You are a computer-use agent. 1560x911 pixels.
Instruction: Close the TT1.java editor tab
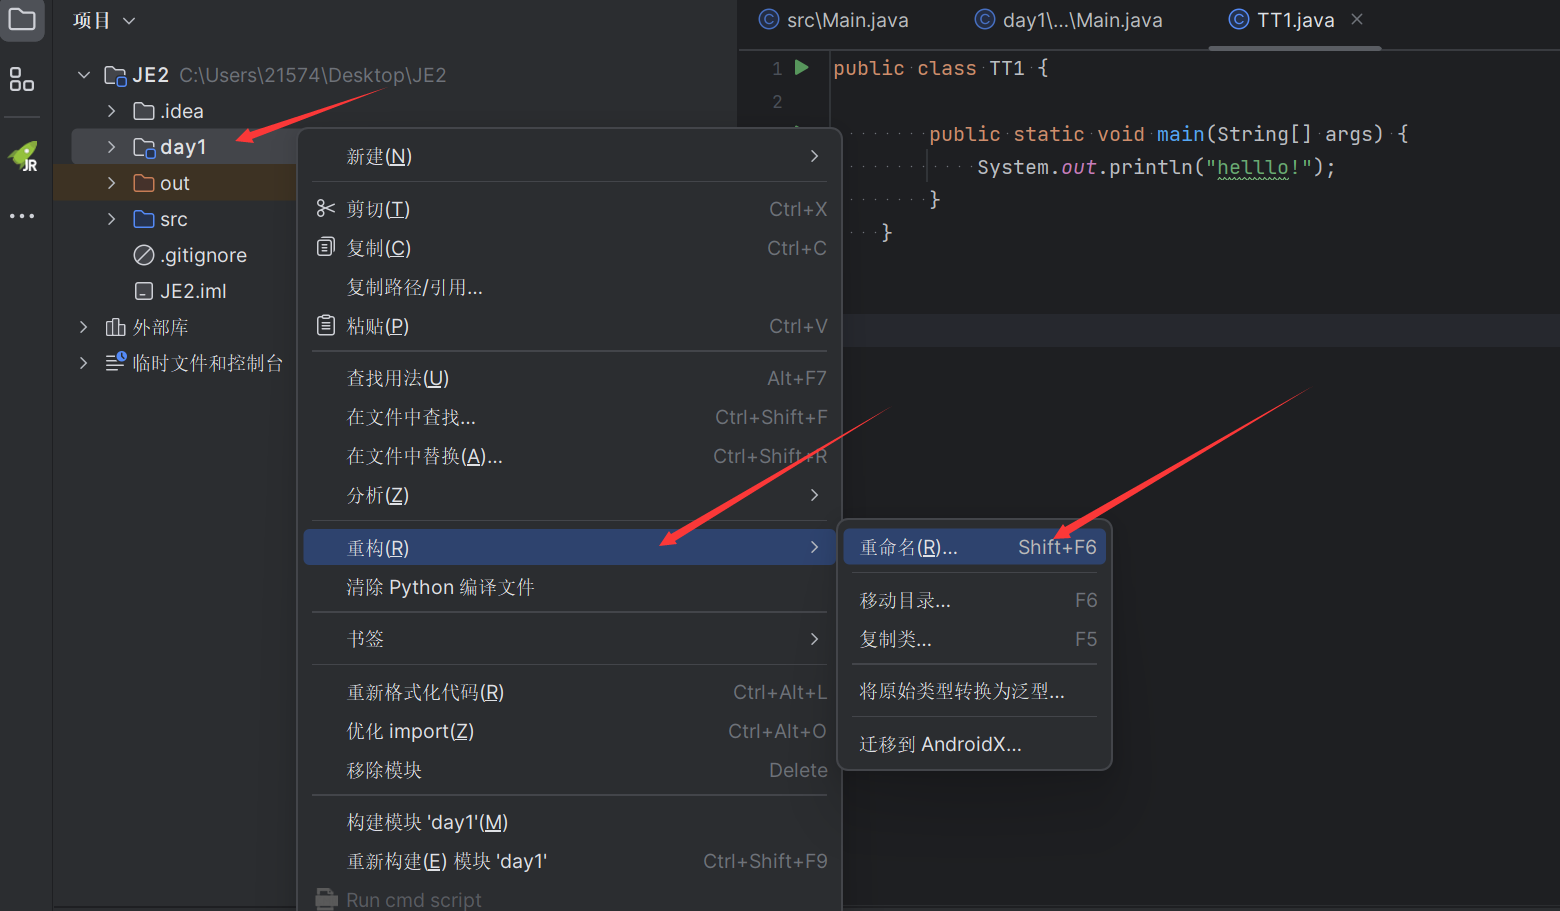1357,19
